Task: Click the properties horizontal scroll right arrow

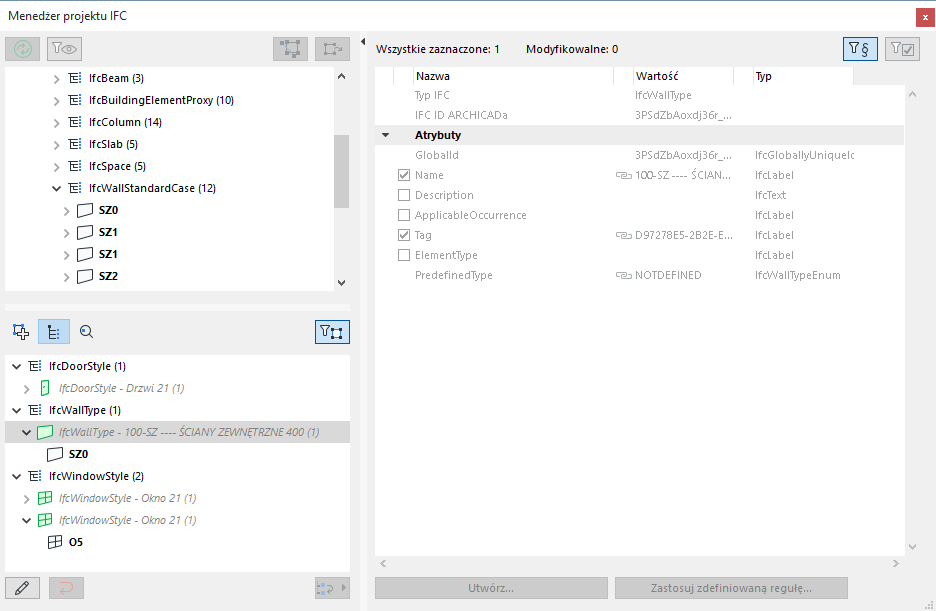Action: [895, 563]
